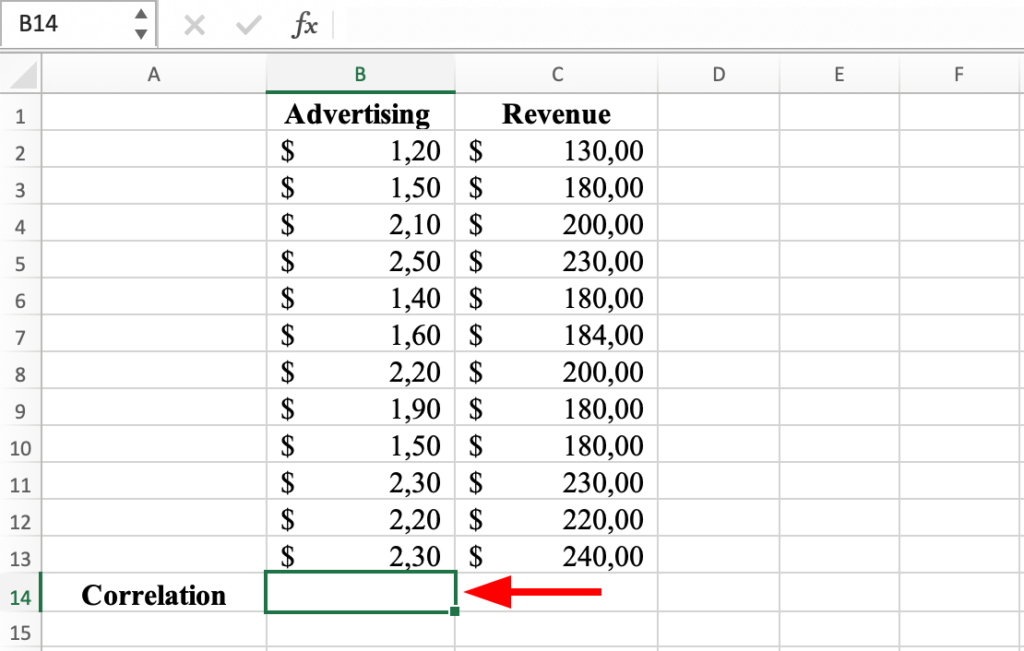
Task: Select row 14 header
Action: tap(19, 594)
